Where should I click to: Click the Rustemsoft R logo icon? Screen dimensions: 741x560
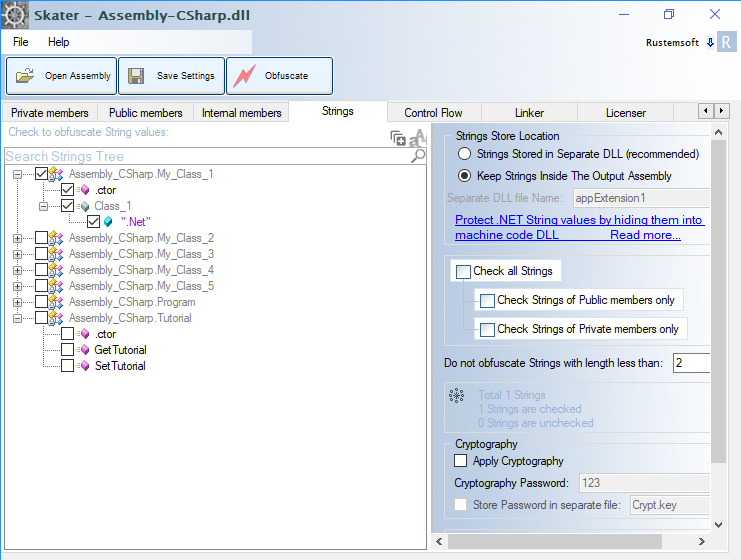726,42
